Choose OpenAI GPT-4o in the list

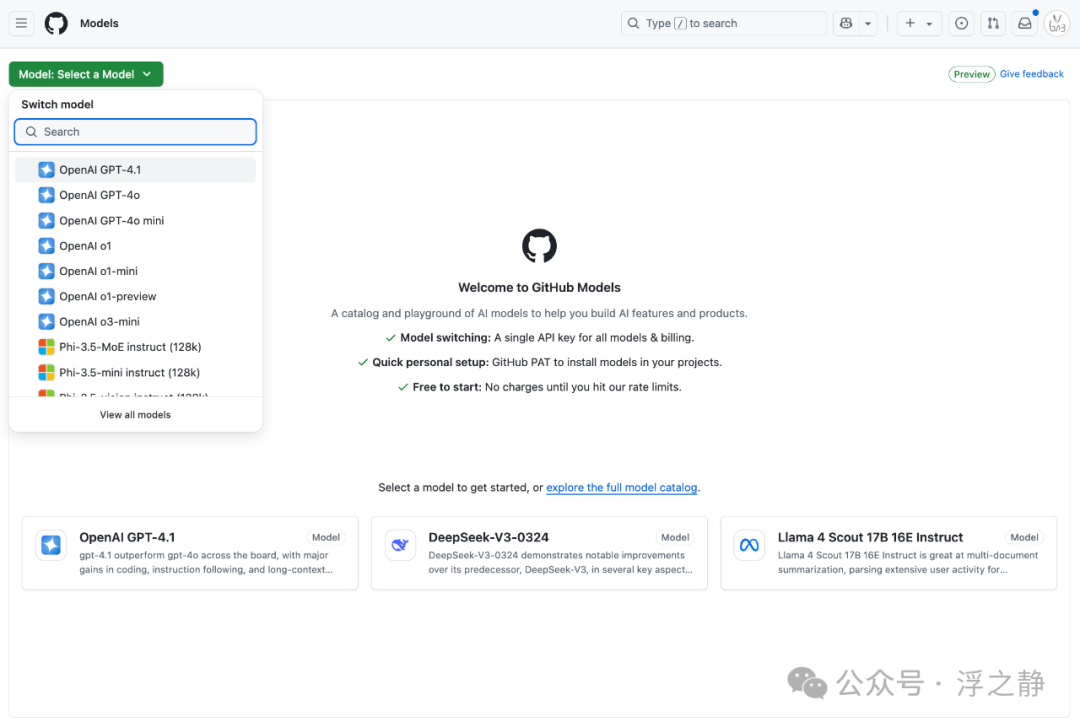(135, 196)
